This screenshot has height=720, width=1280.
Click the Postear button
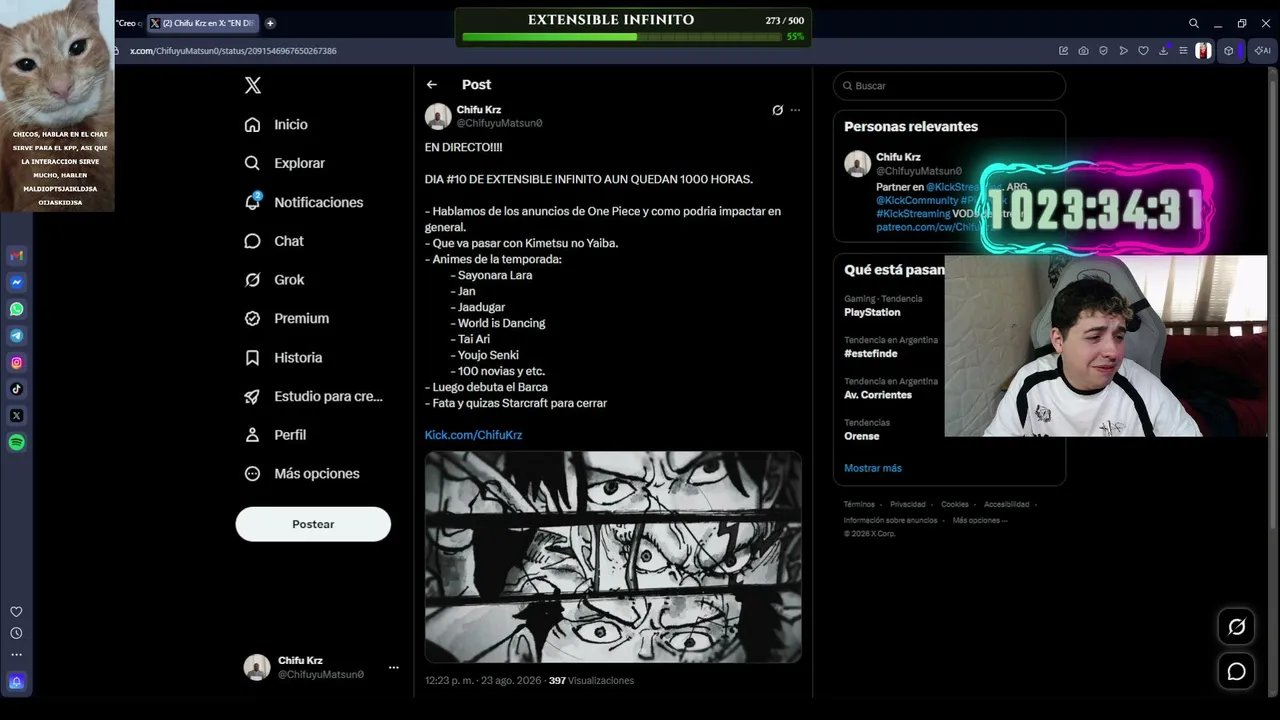313,524
